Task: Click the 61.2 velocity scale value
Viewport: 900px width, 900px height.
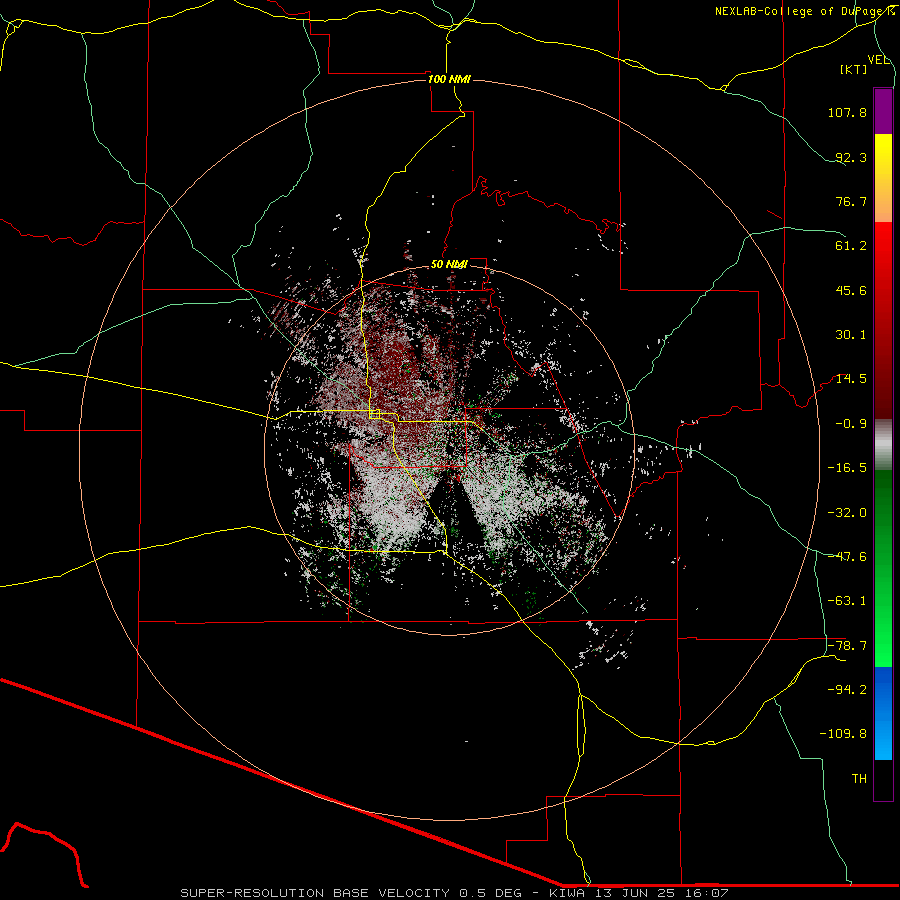Action: (x=851, y=246)
